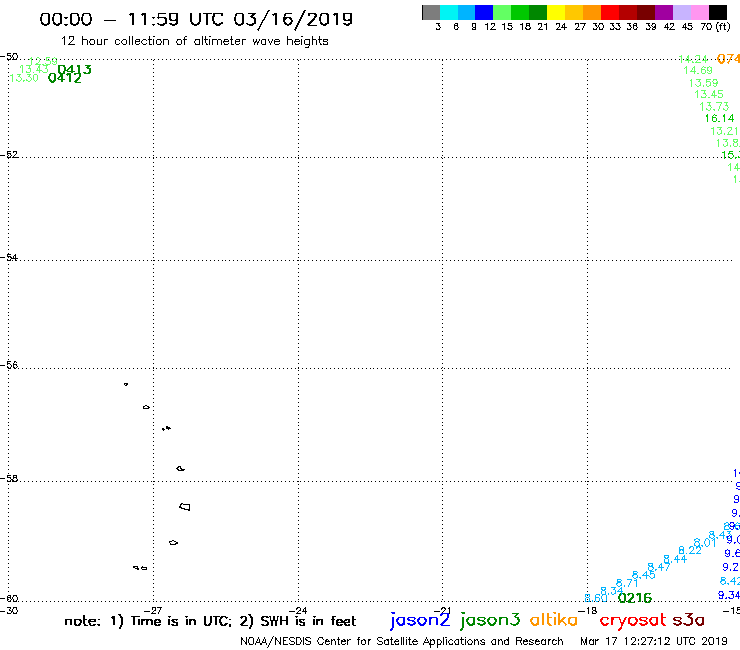Select the 8.22 wave height reading
The width and height of the screenshot is (740, 650).
click(x=690, y=550)
